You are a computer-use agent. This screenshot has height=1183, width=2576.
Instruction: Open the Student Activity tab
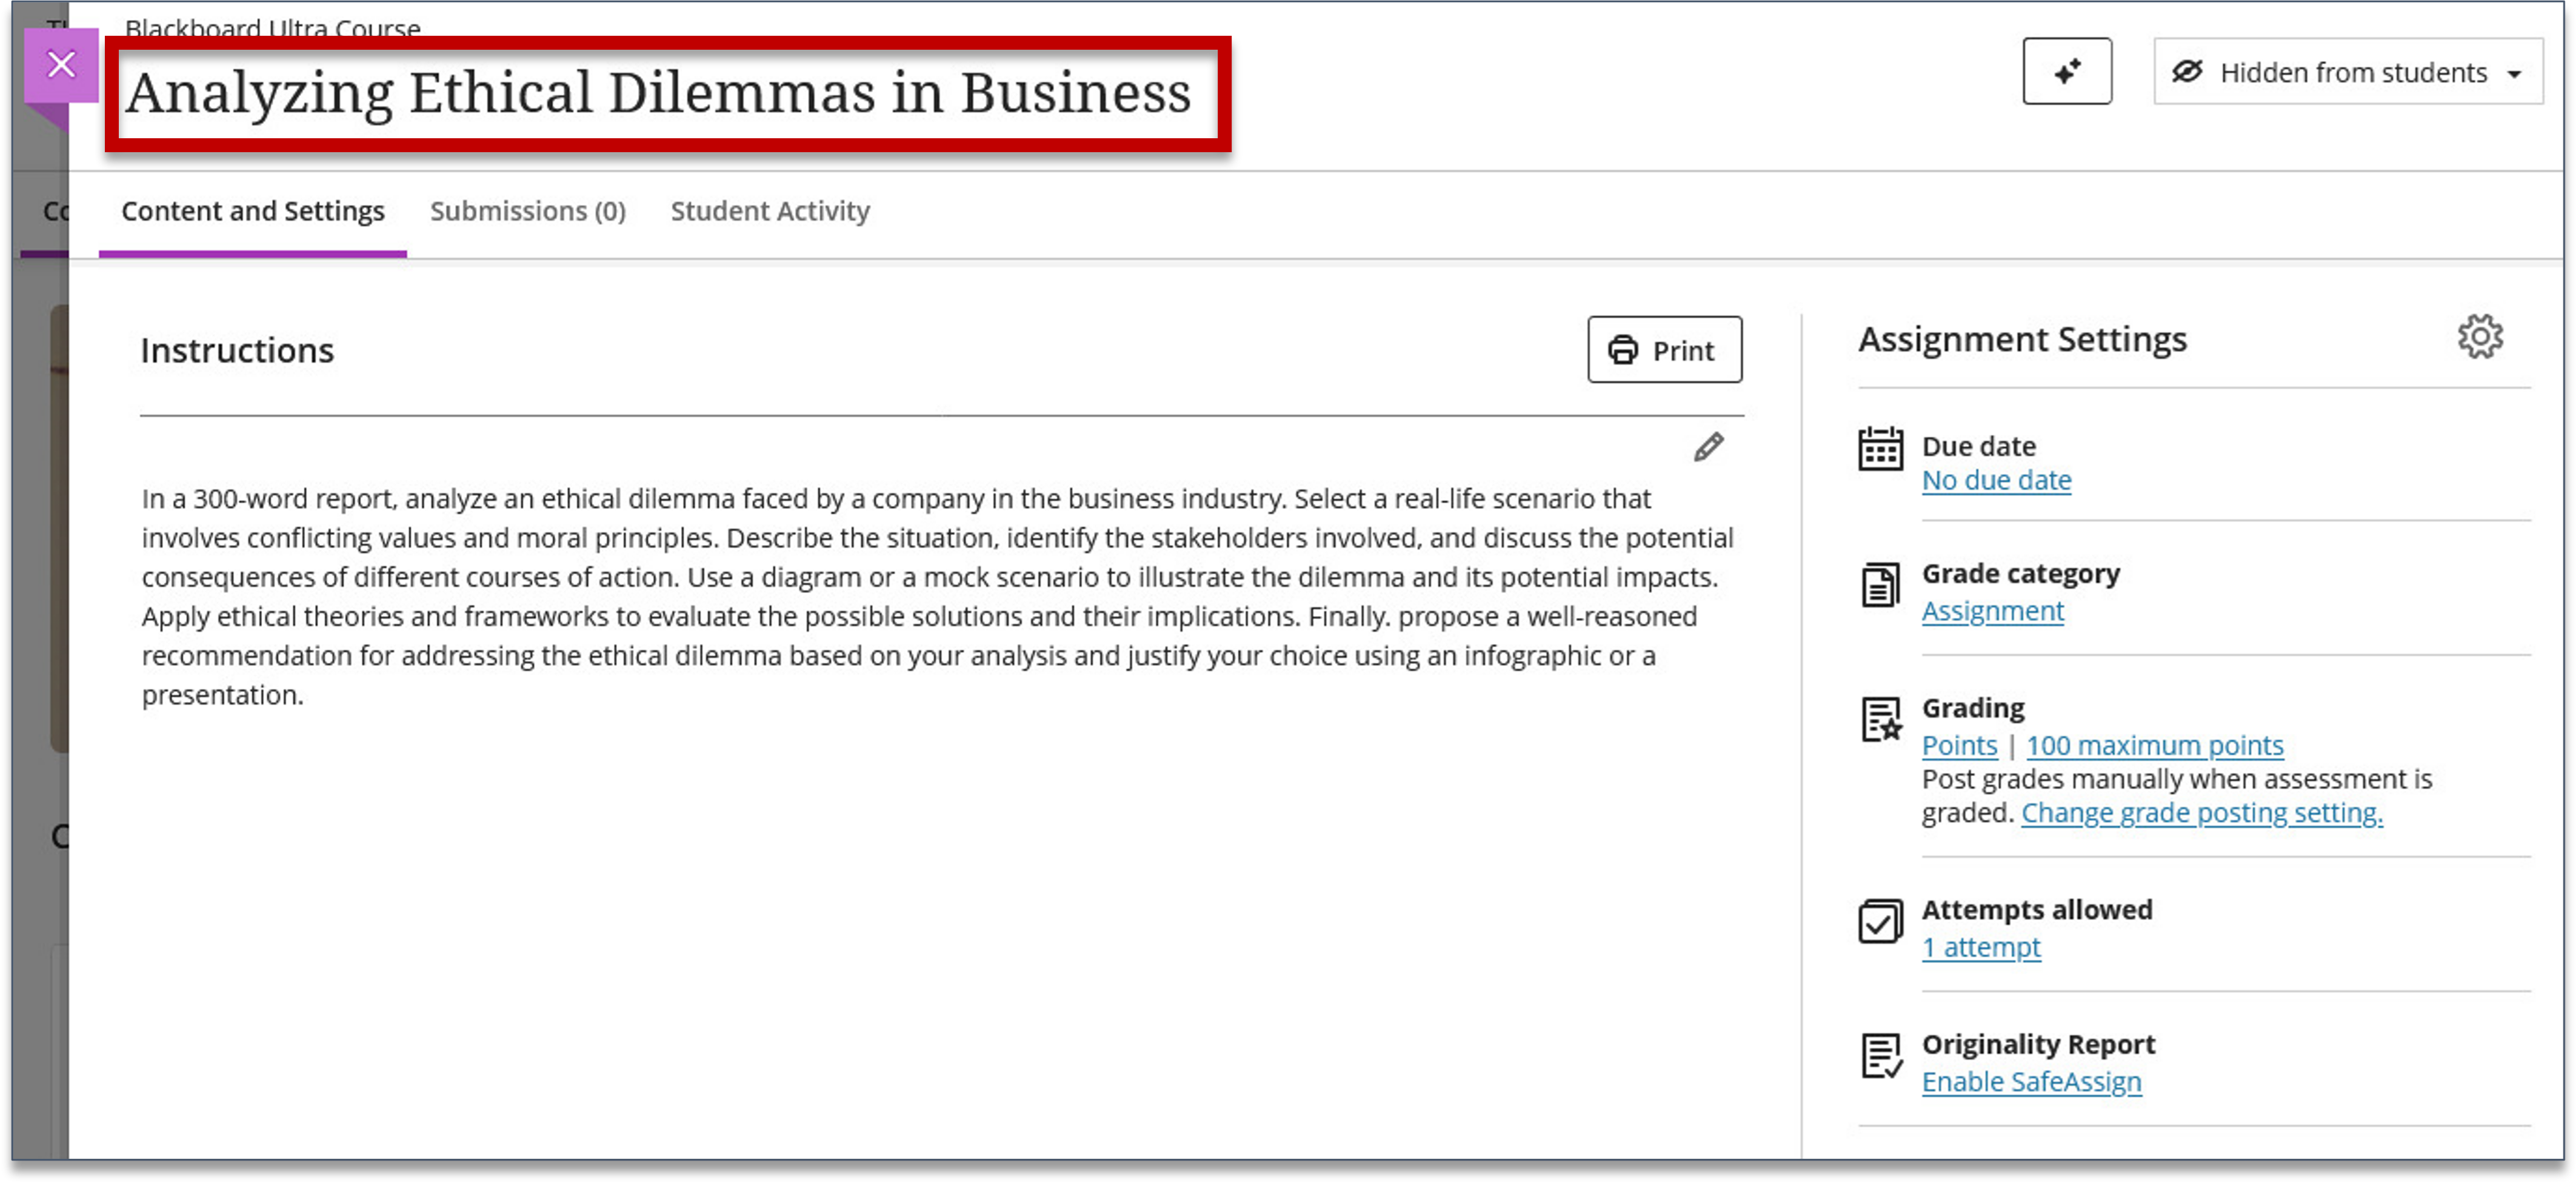coord(770,211)
